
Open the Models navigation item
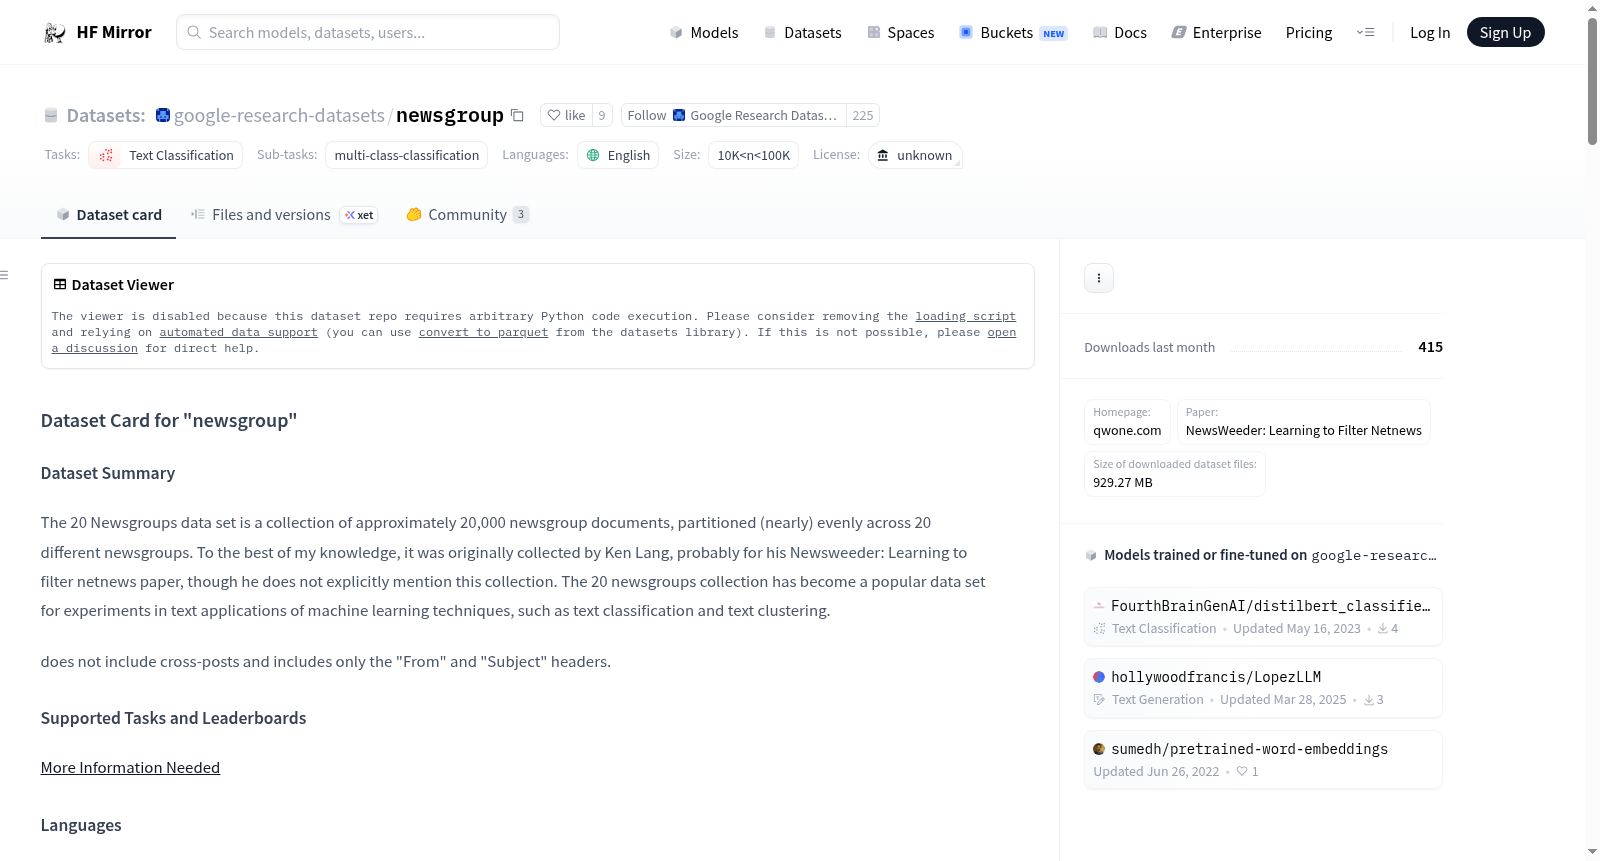[704, 33]
